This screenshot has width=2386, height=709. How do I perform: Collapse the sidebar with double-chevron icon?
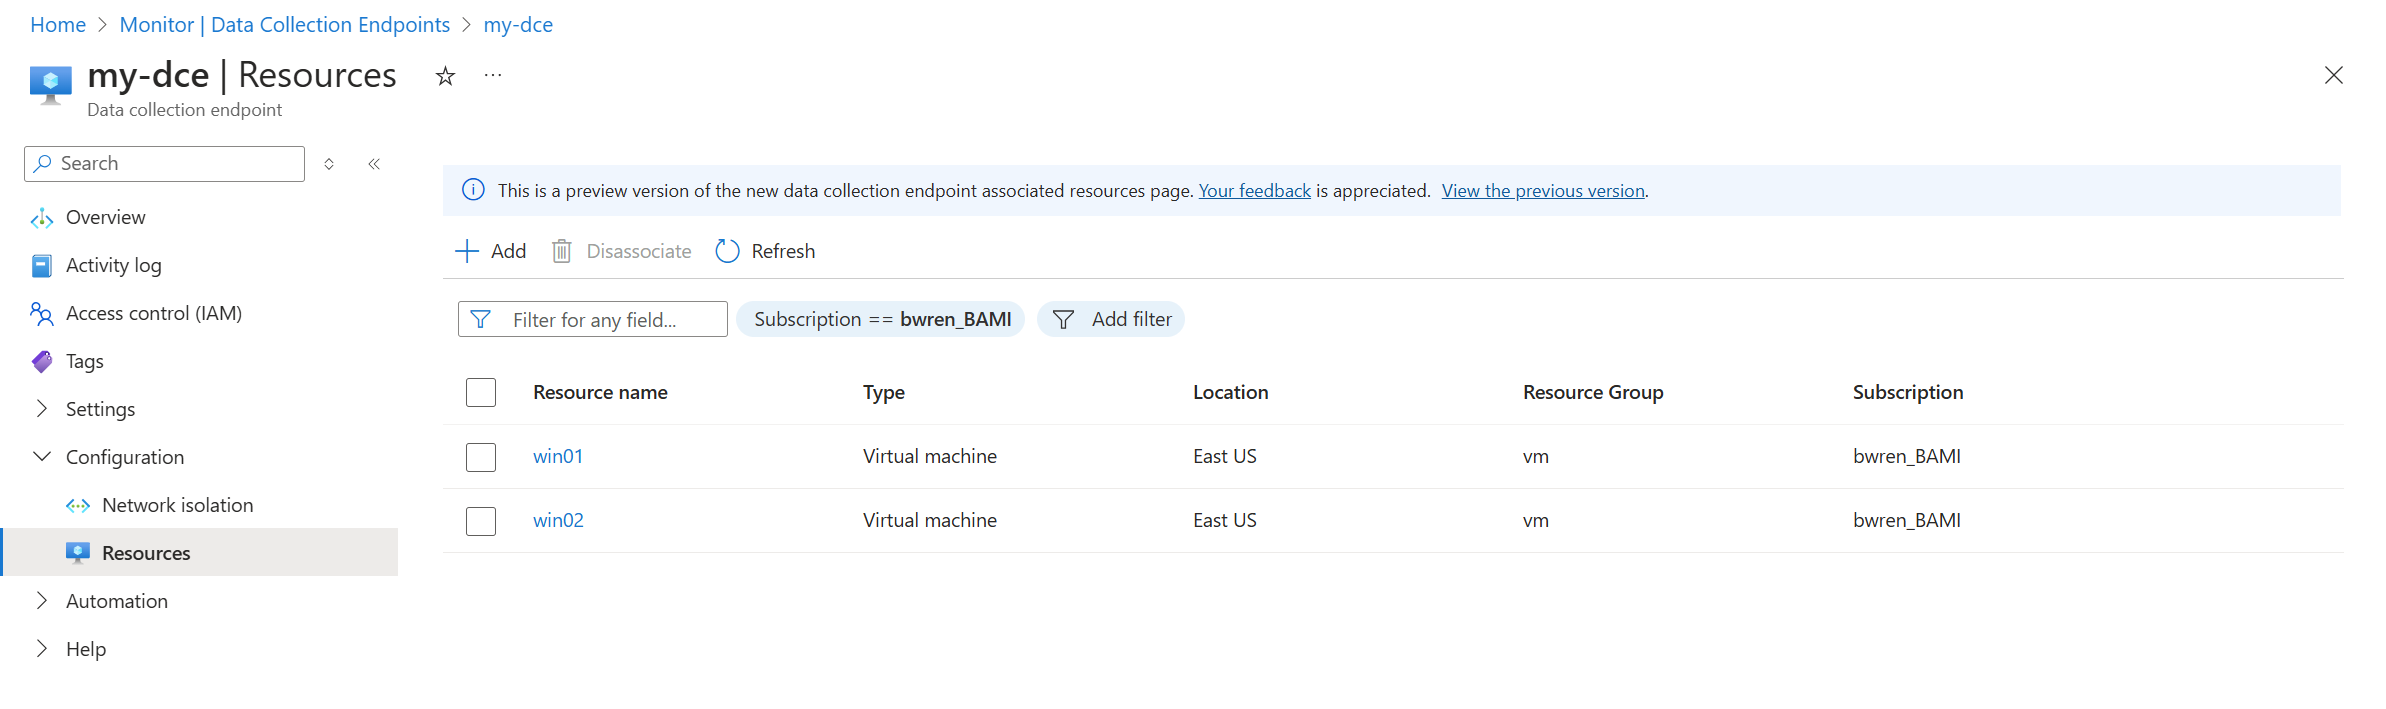[x=374, y=164]
